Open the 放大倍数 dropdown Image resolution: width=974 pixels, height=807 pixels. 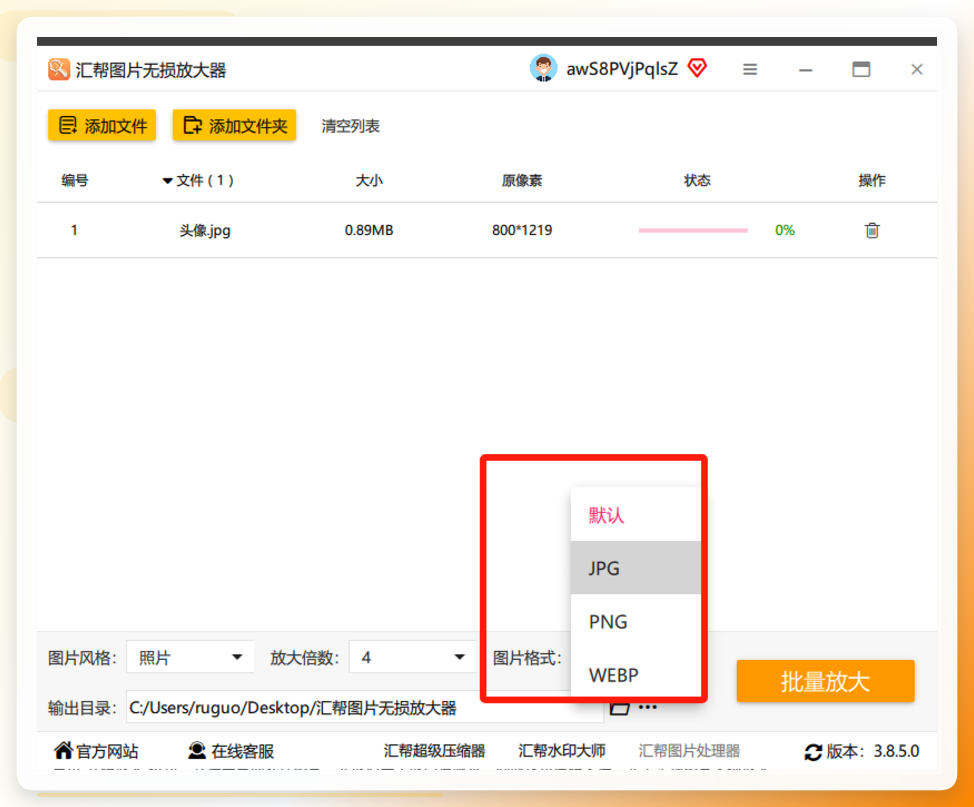(x=412, y=657)
